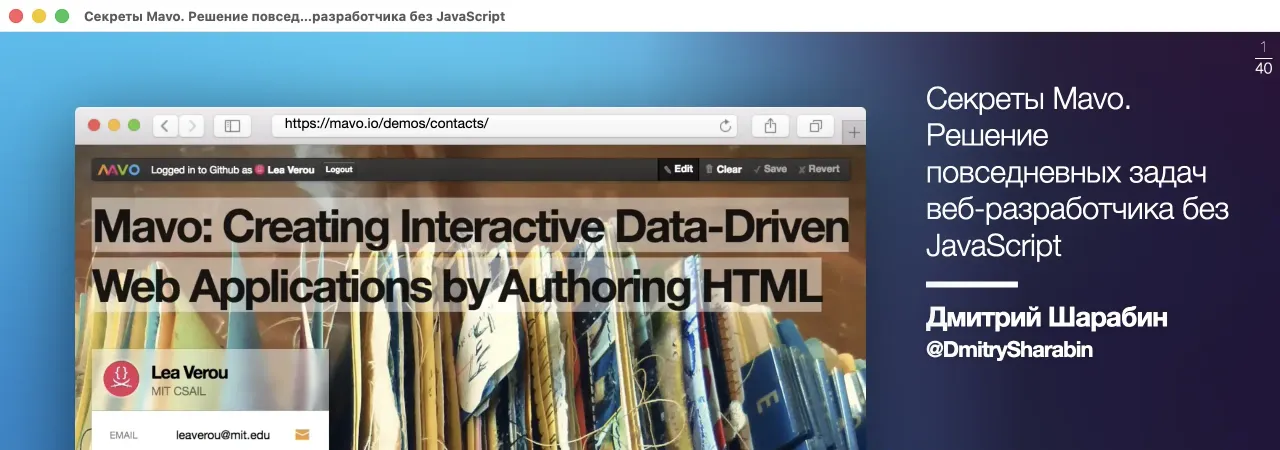
Task: Click the Logout button in Mavo bar
Action: (339, 169)
